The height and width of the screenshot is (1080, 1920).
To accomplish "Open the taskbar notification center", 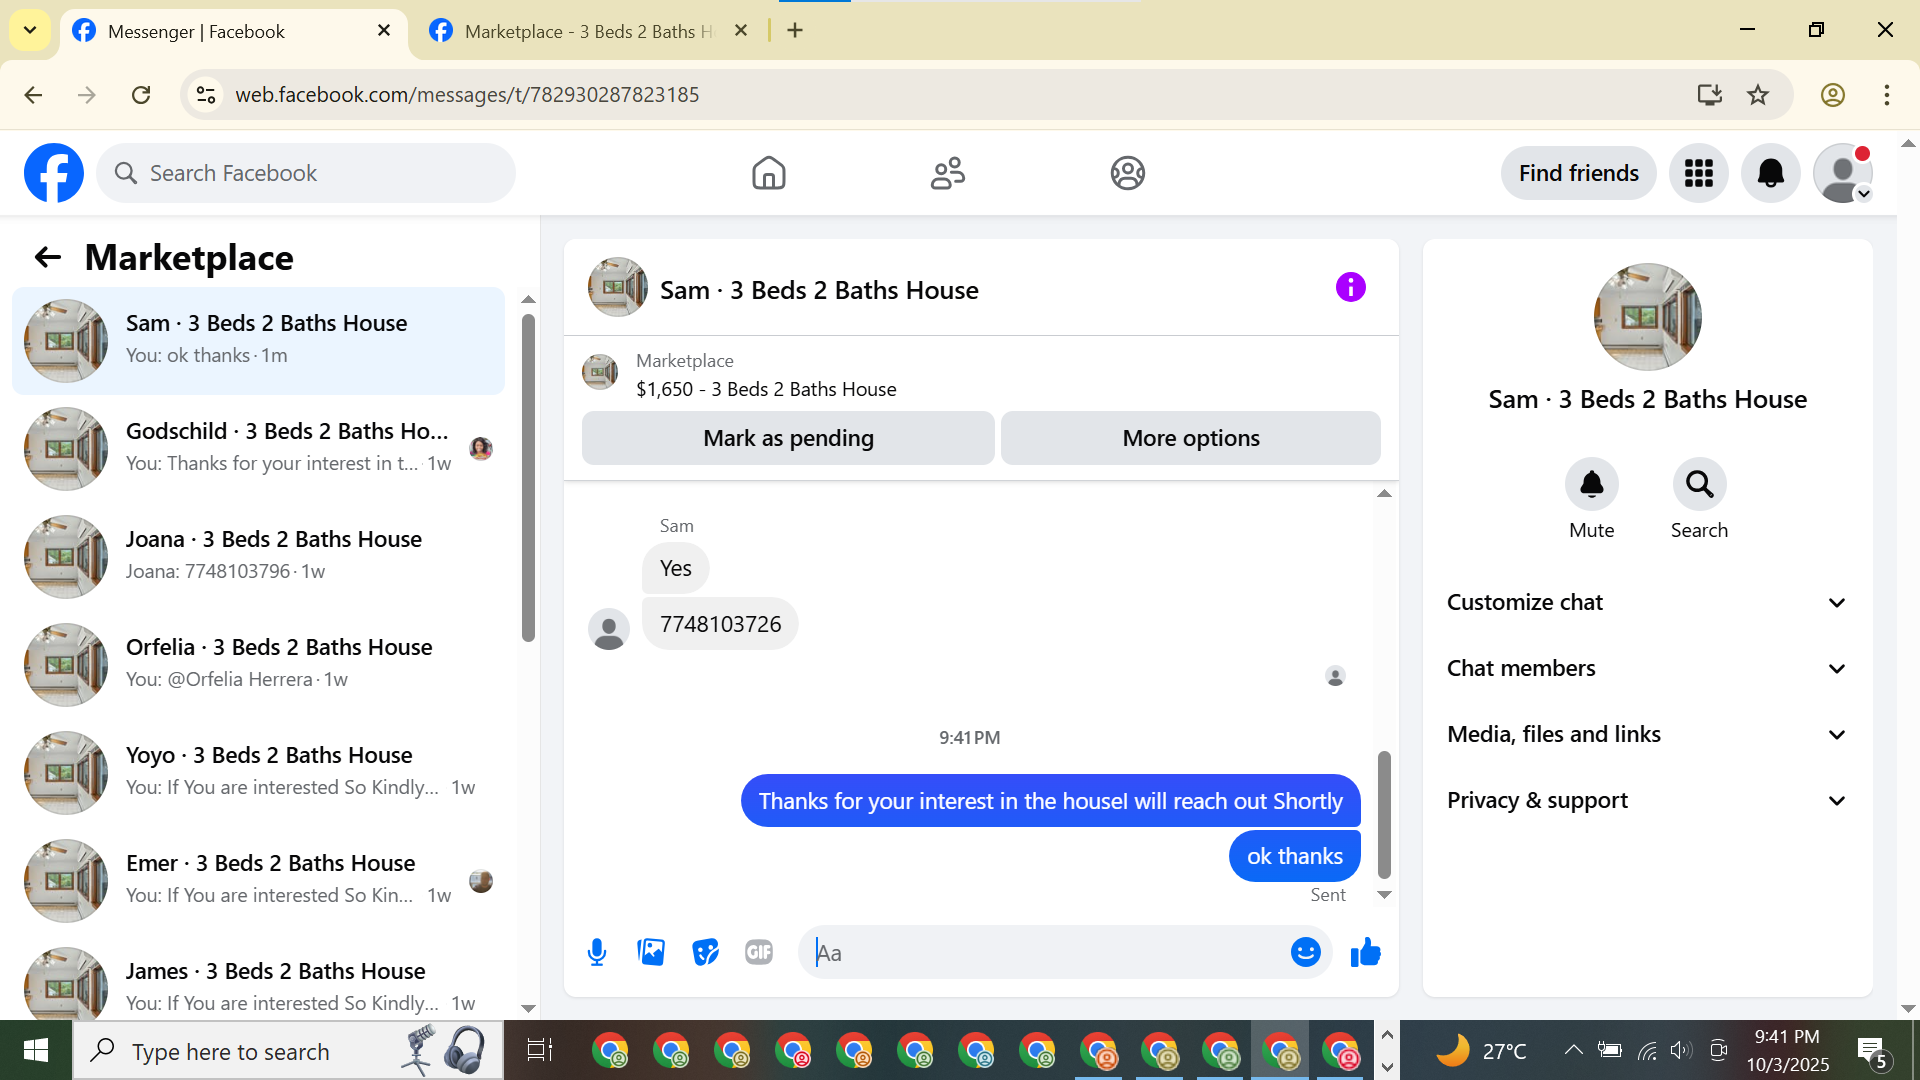I will [1871, 1051].
